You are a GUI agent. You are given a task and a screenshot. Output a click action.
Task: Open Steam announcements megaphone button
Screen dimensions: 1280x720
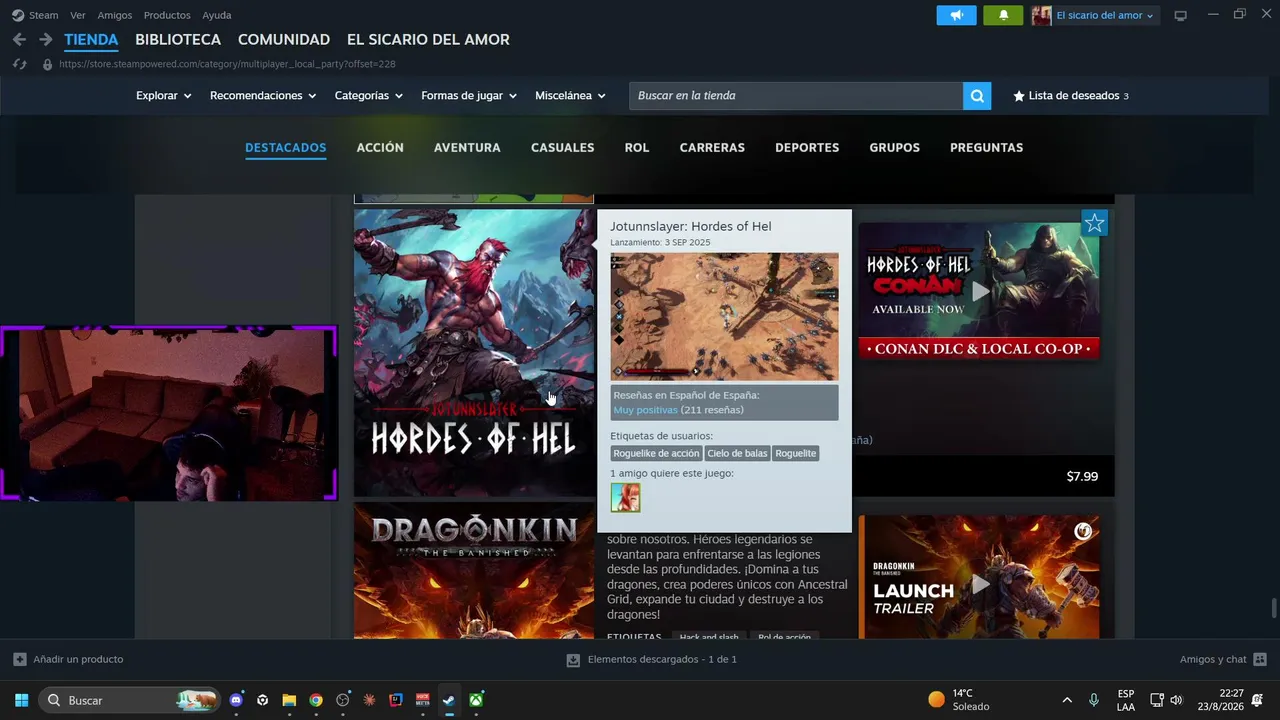pos(956,15)
